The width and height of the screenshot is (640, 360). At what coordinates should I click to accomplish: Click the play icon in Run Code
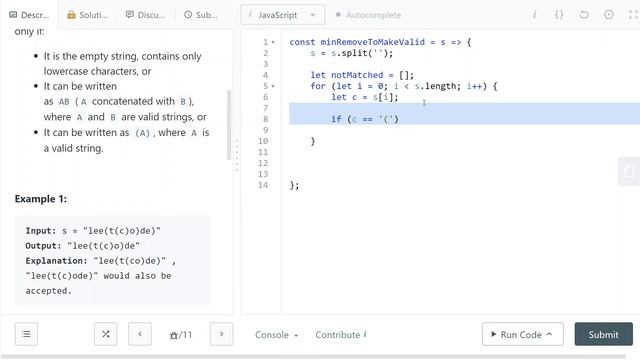pos(493,334)
